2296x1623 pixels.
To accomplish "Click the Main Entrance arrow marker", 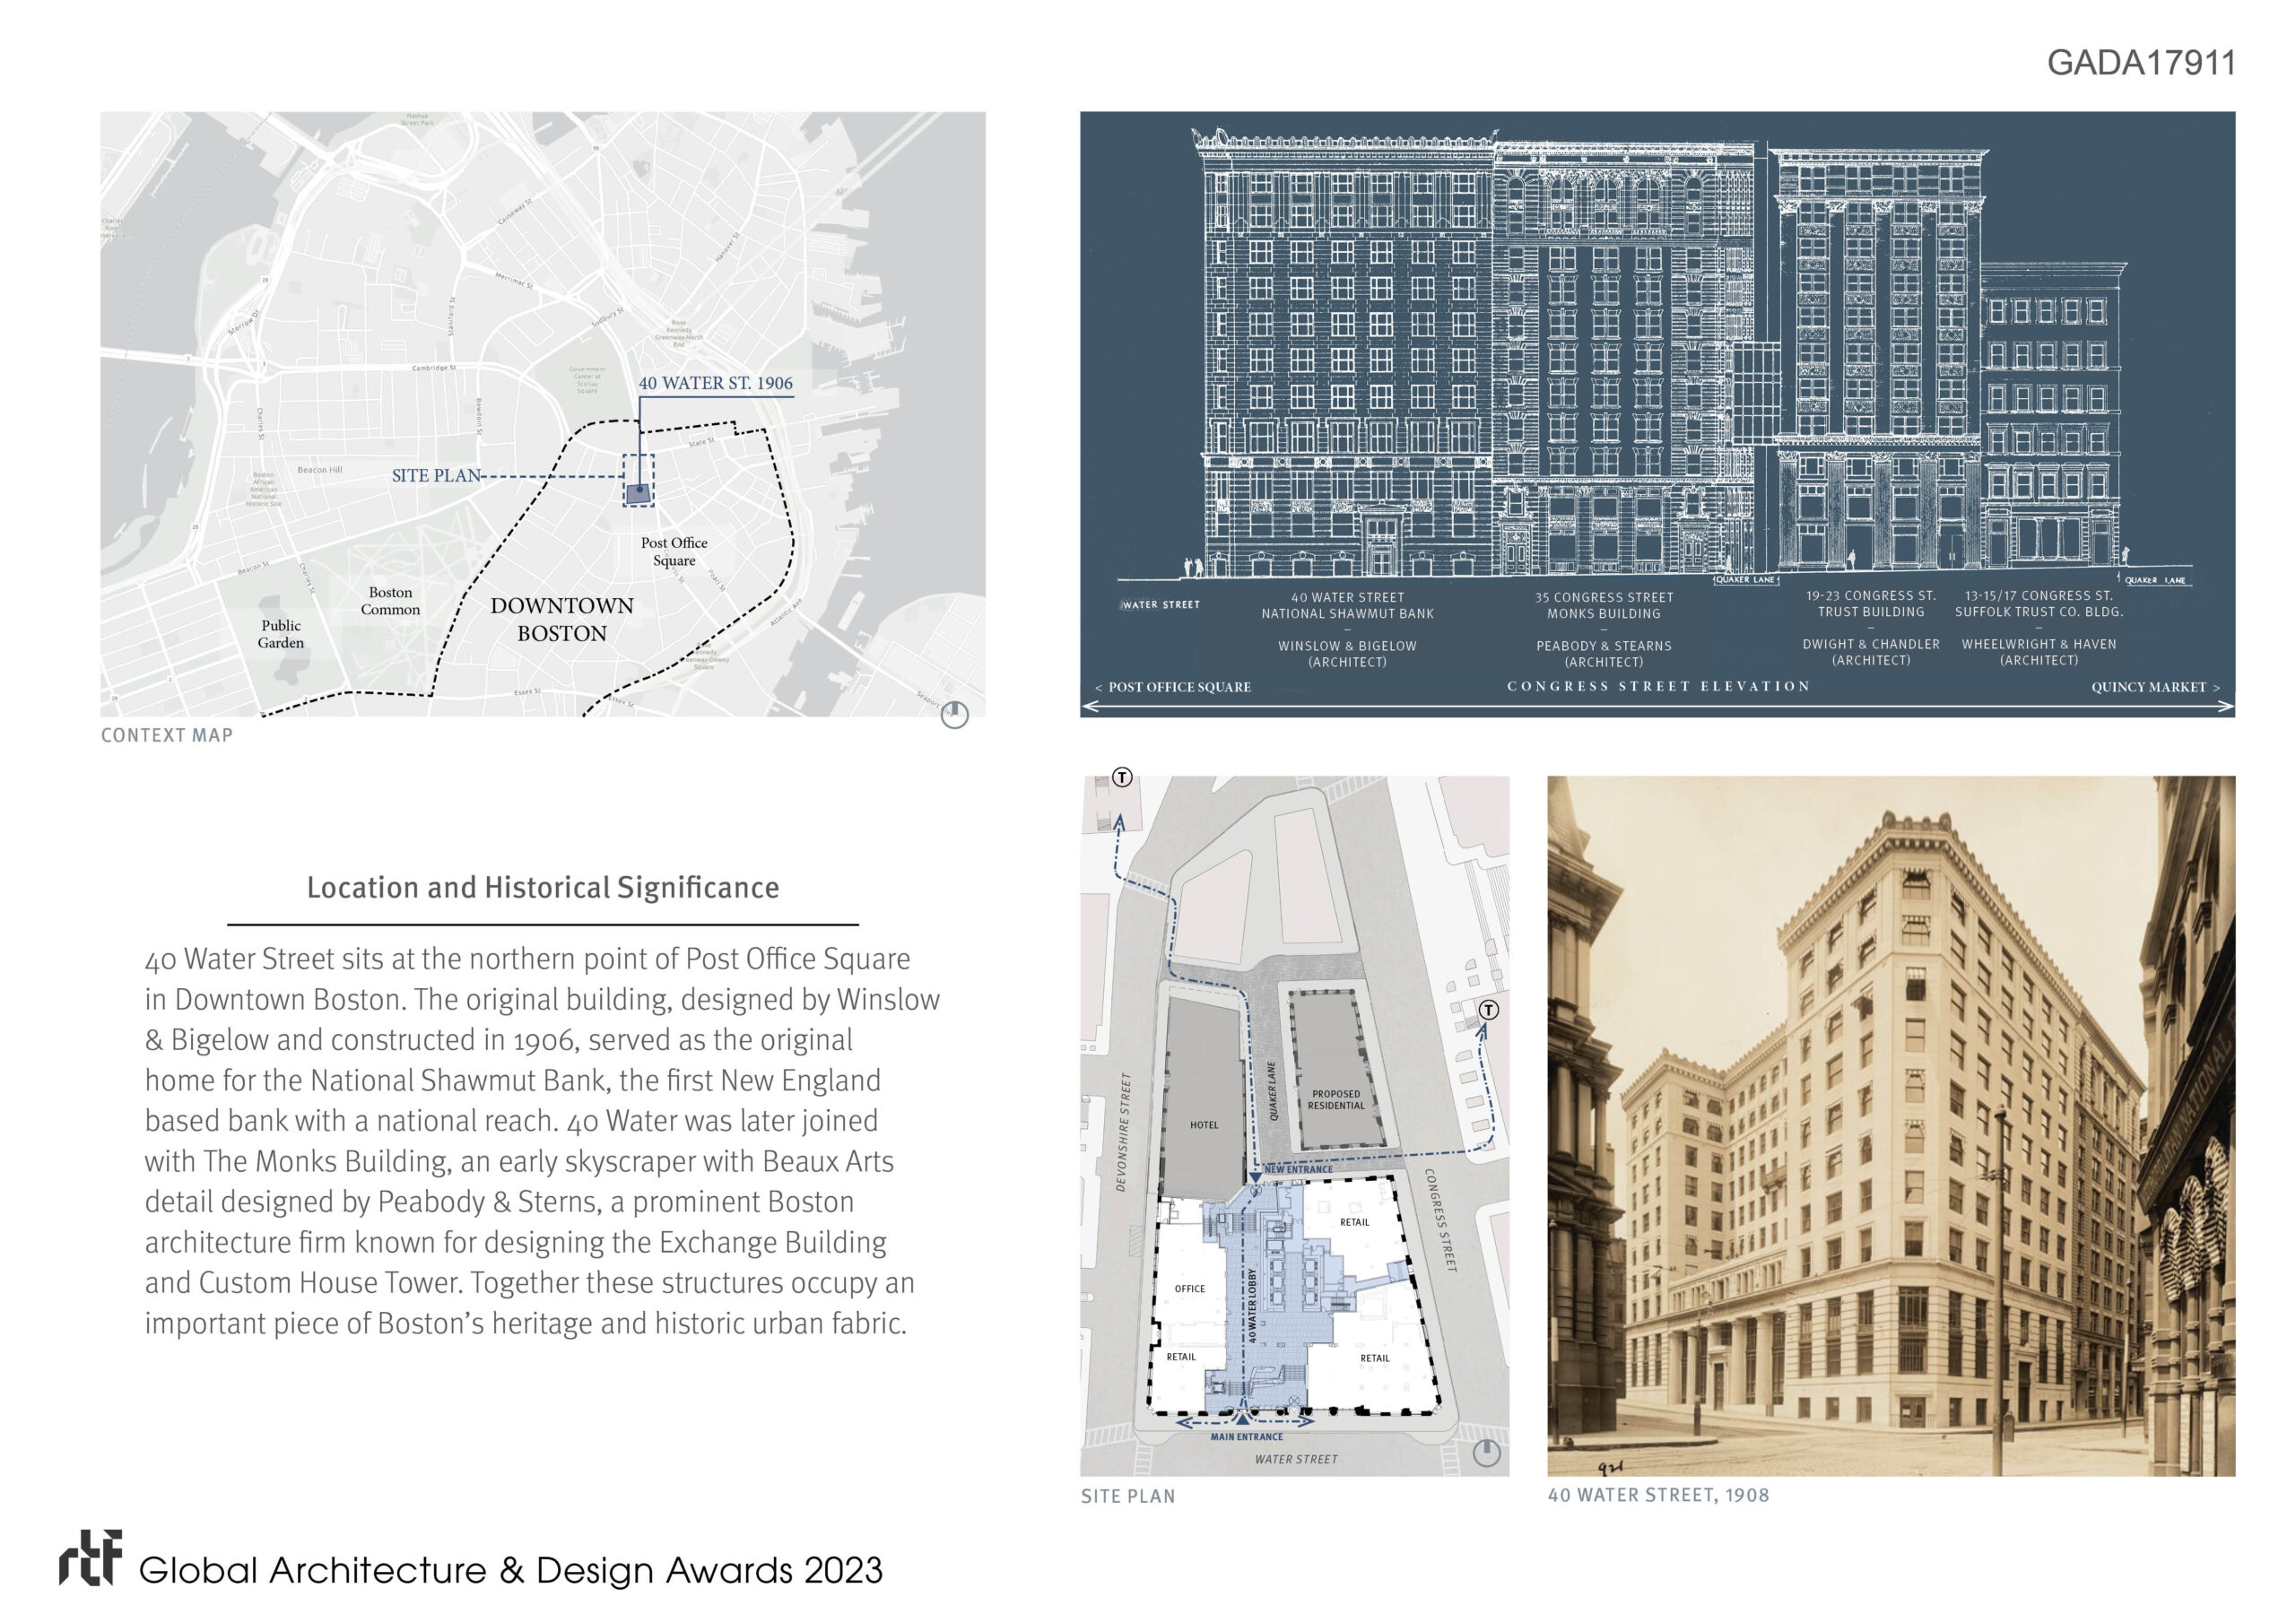I will (x=1242, y=1417).
